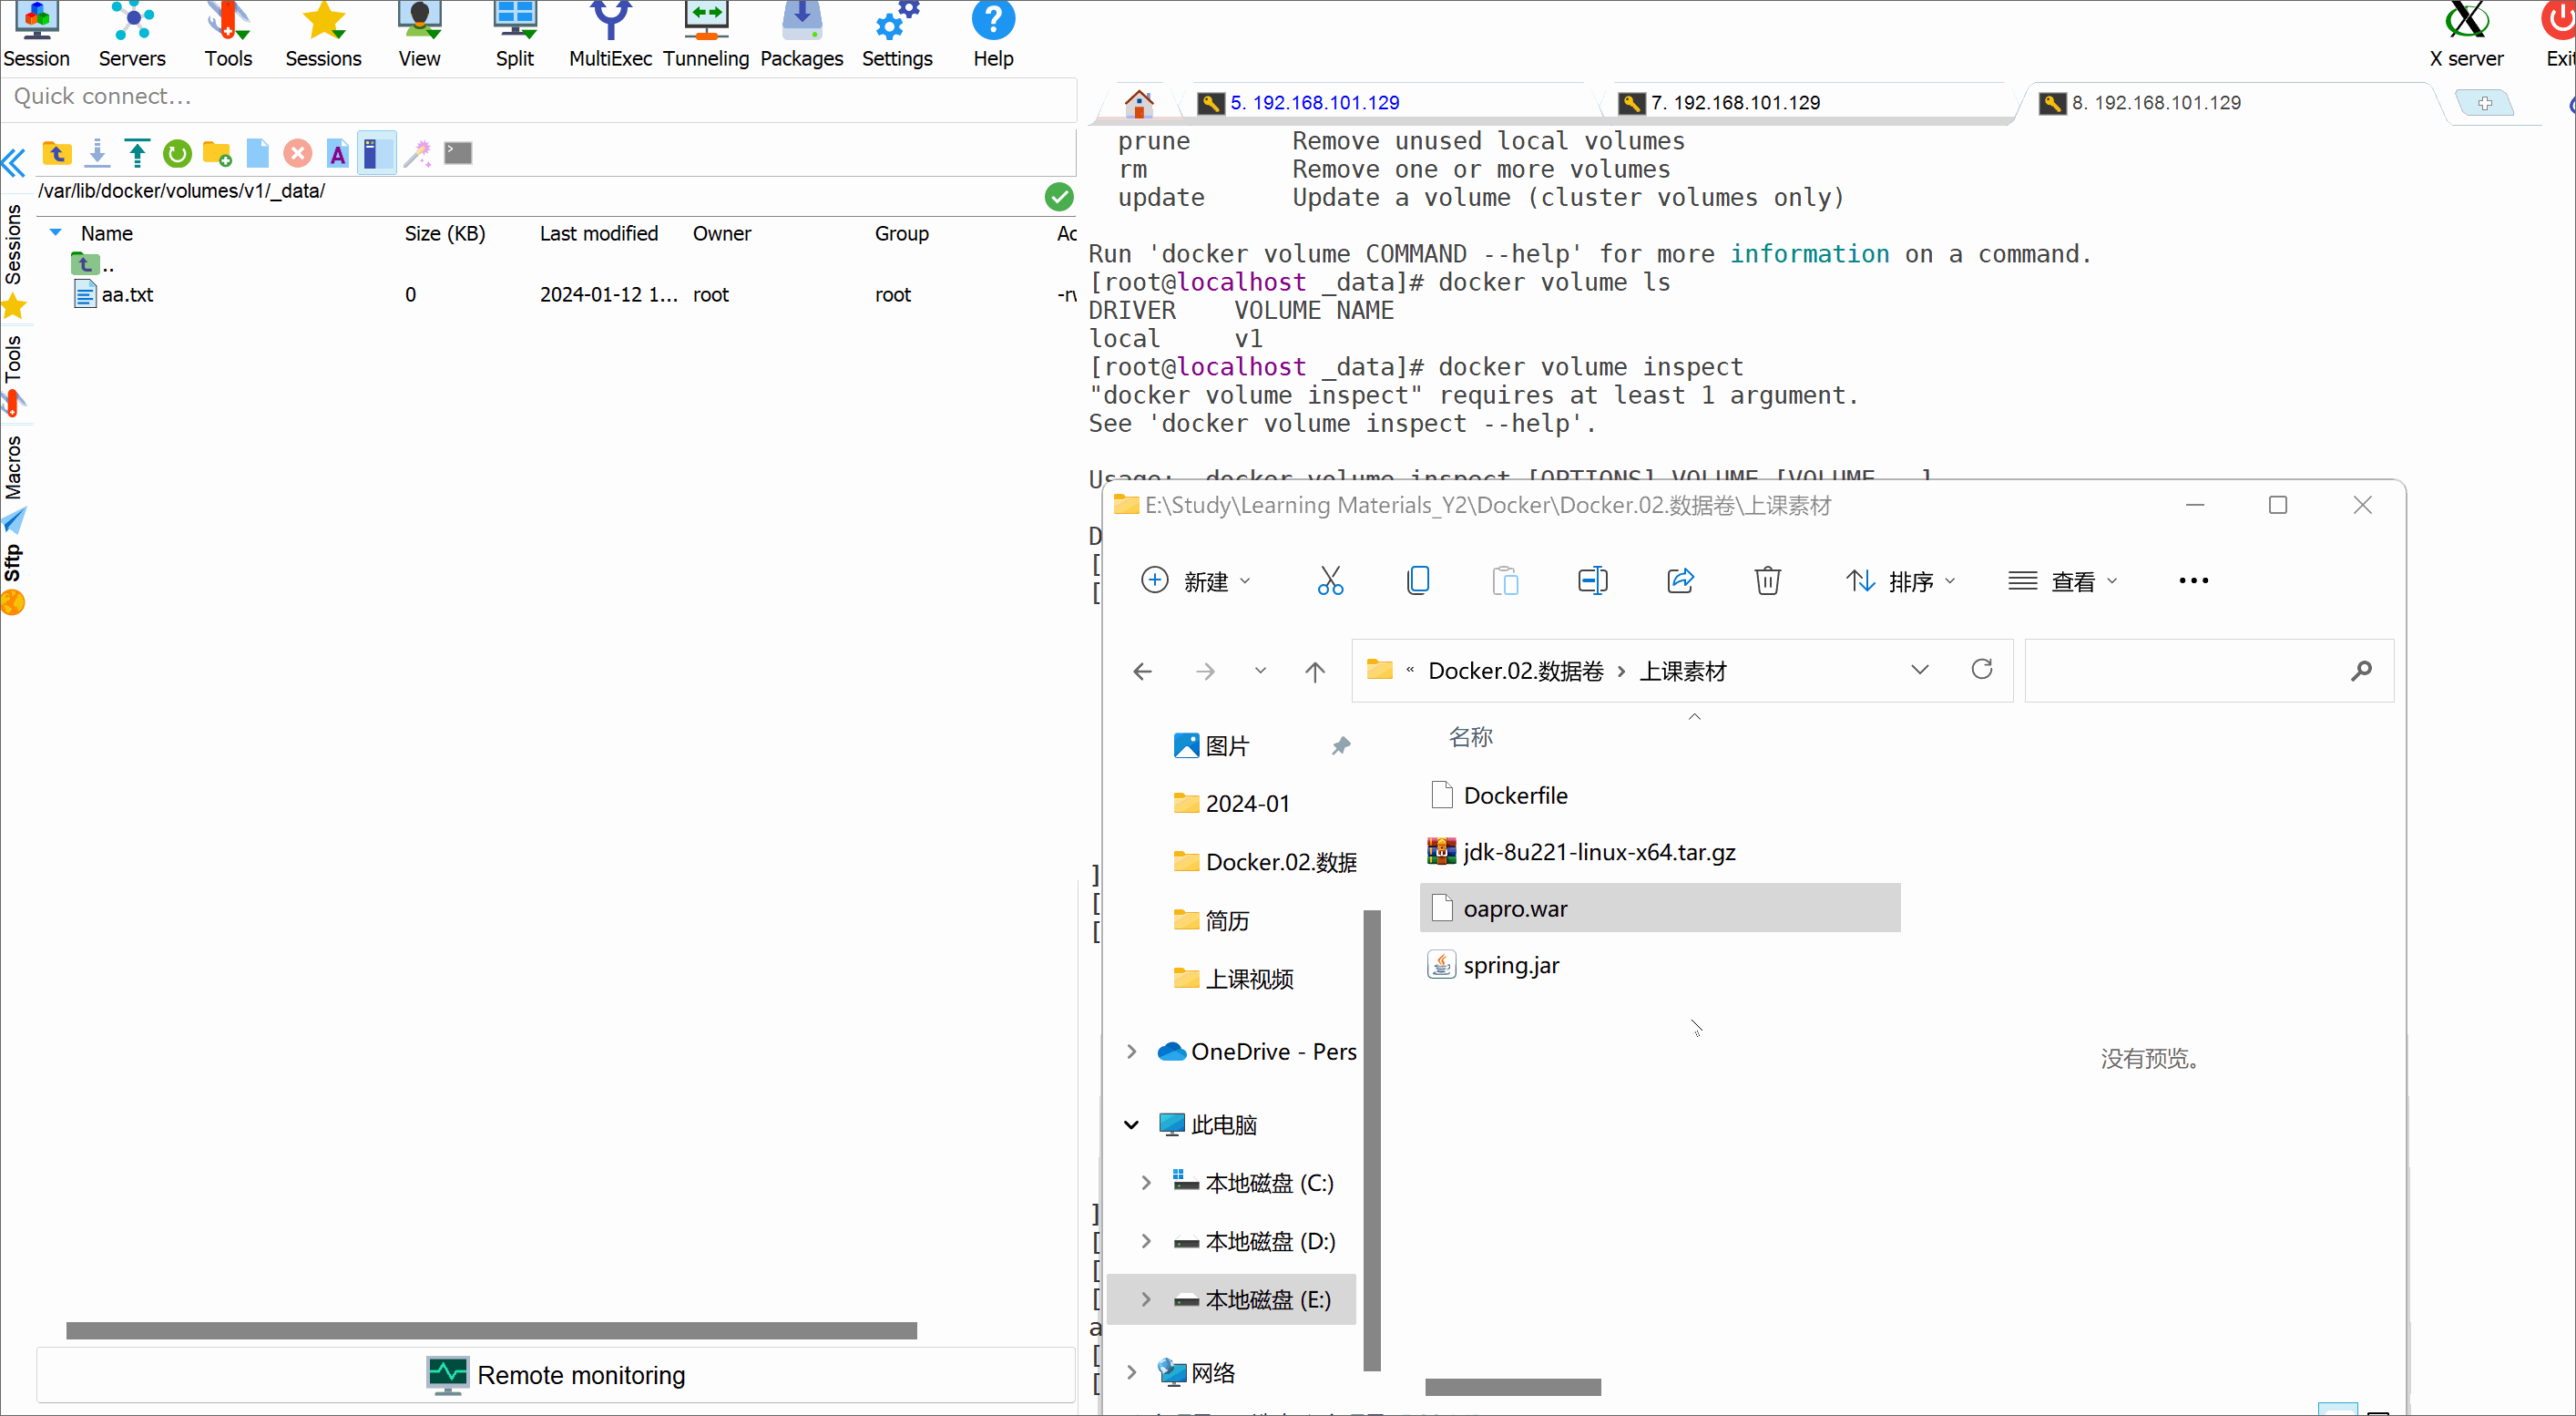The image size is (2576, 1416).
Task: Click the Explorer trash delete icon
Action: (x=1767, y=581)
